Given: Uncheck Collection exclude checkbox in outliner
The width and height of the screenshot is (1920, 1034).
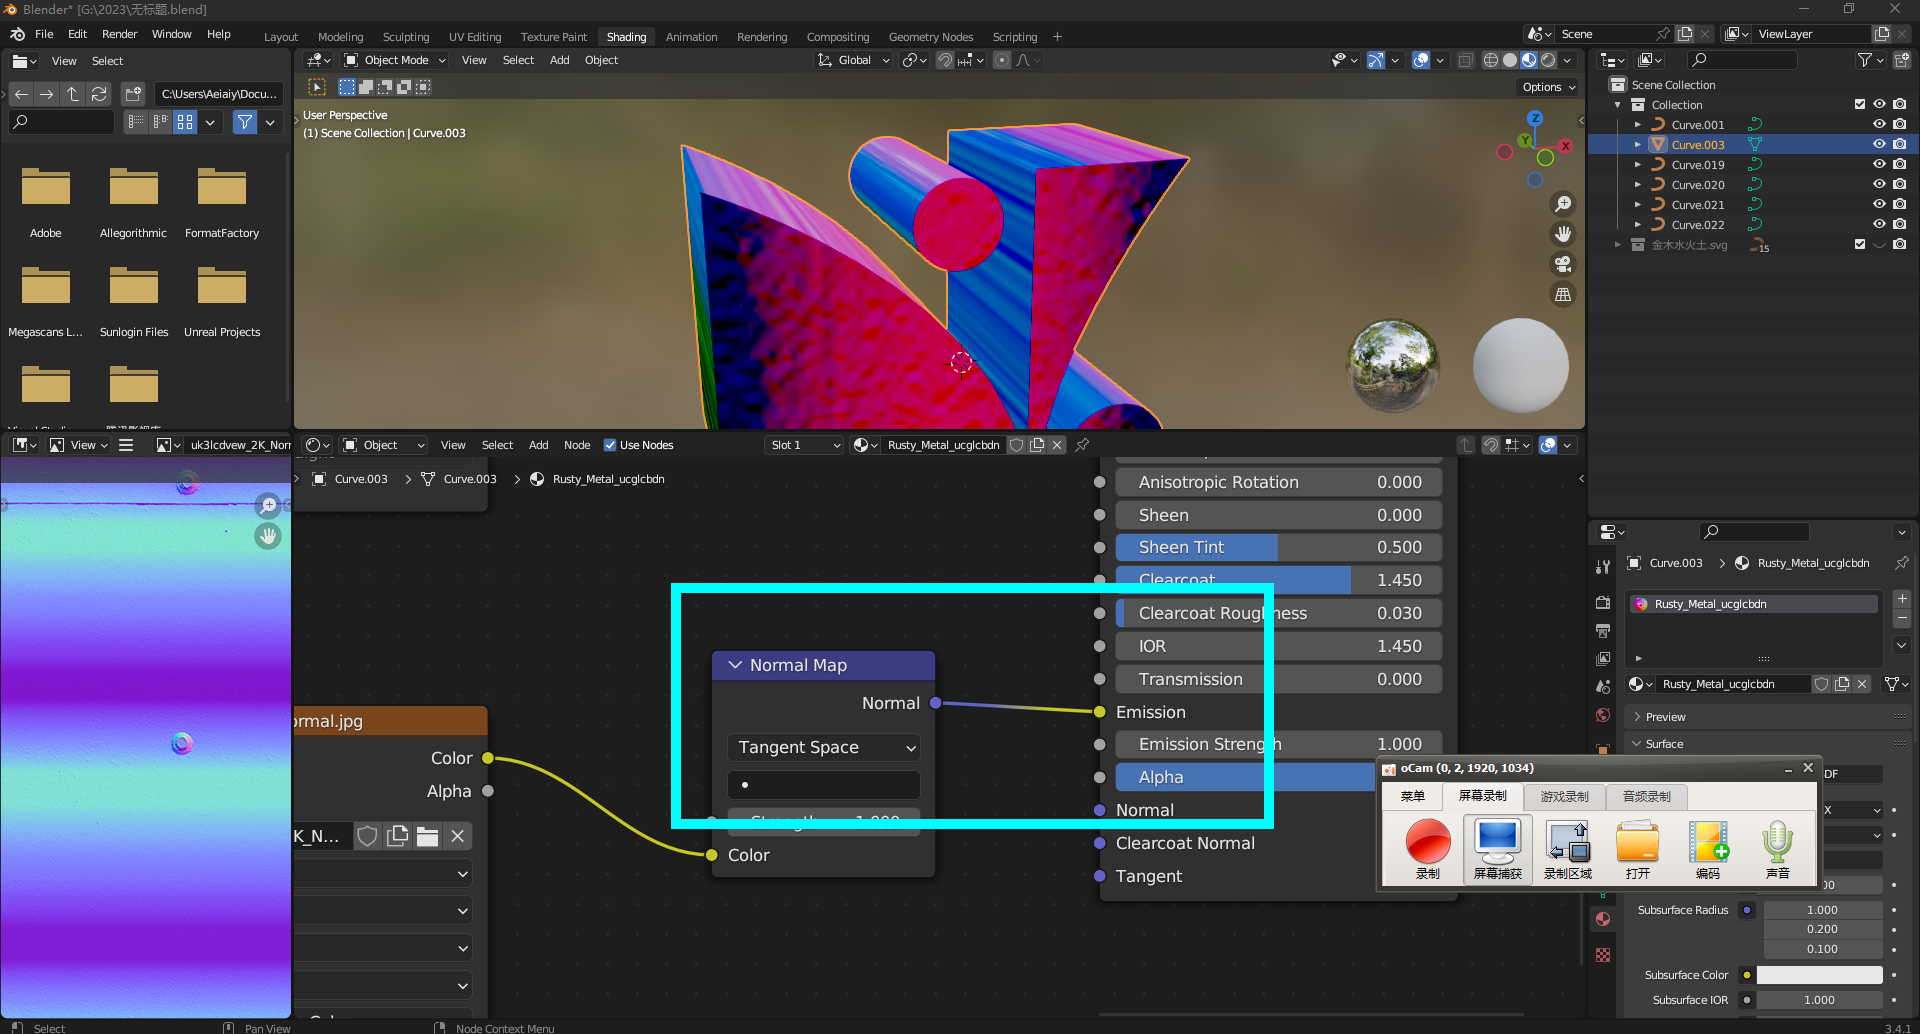Looking at the screenshot, I should click(x=1860, y=104).
